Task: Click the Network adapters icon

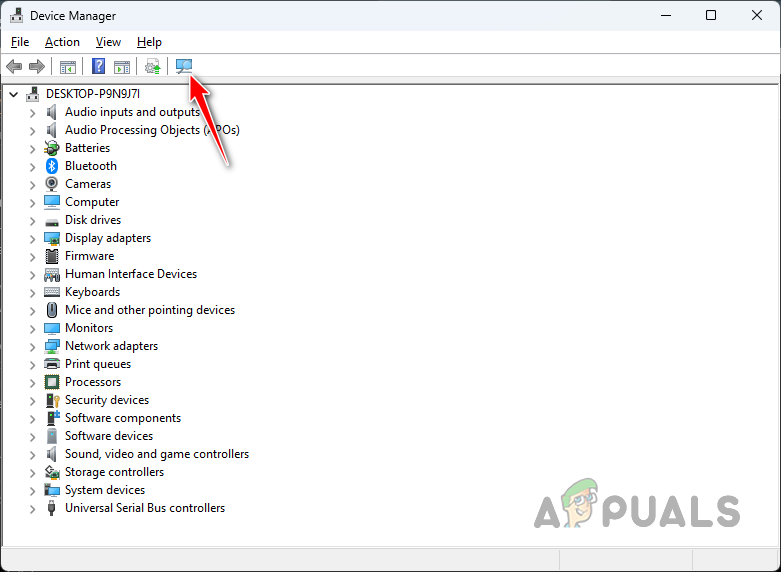Action: (52, 346)
